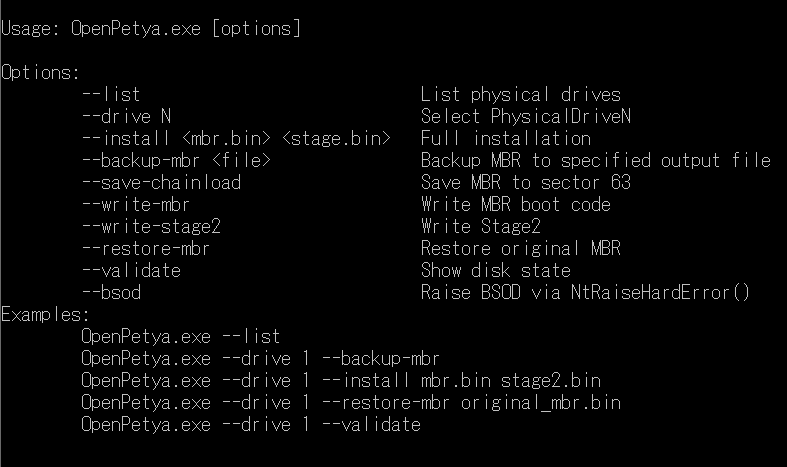Click the Usage line at top
The image size is (787, 467).
pyautogui.click(x=151, y=29)
